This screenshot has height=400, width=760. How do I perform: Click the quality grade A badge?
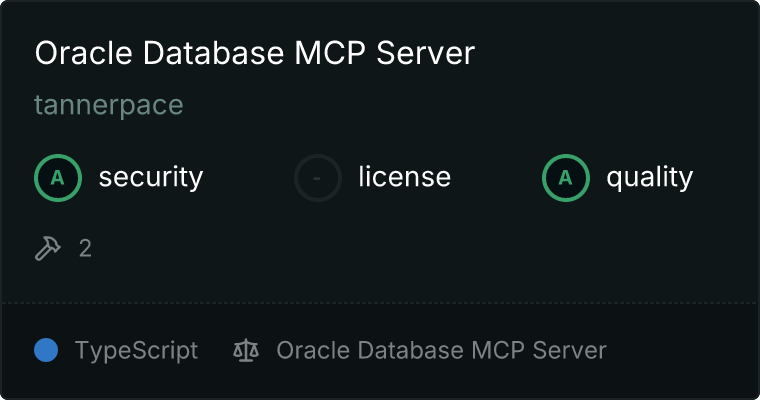tap(566, 178)
